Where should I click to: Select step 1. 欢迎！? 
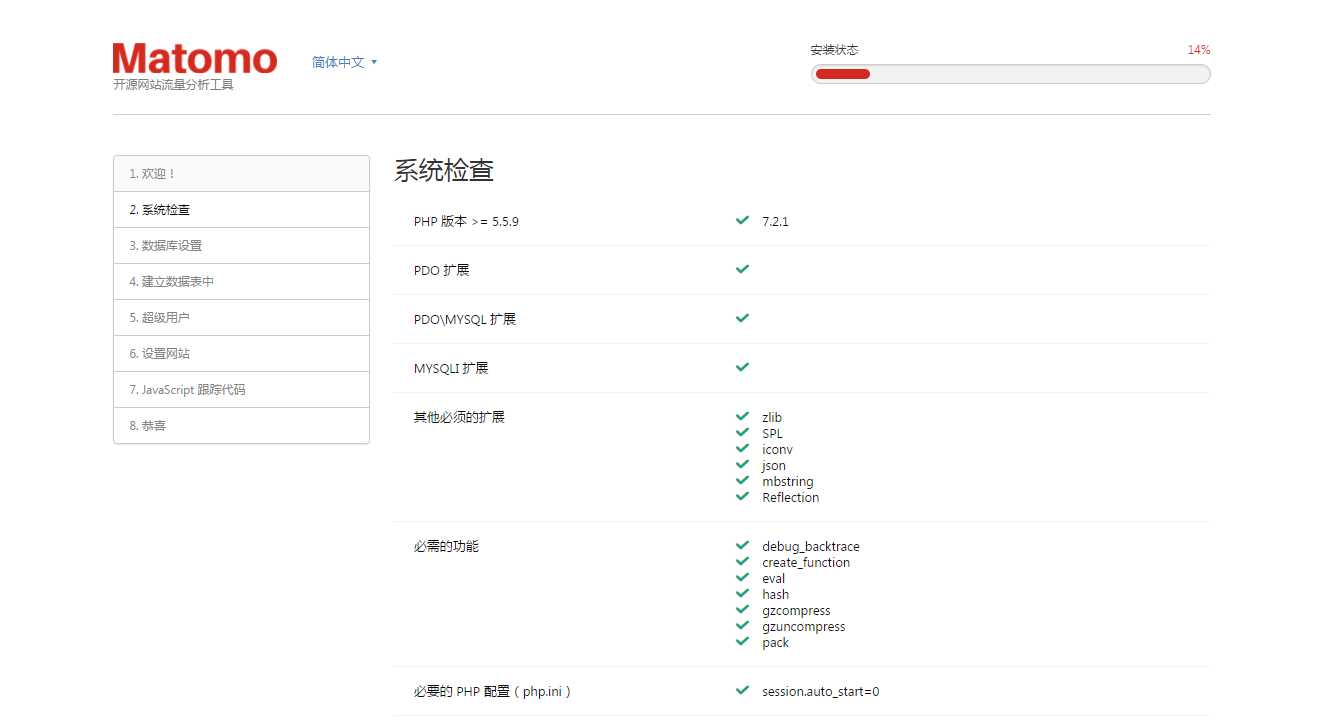click(241, 174)
